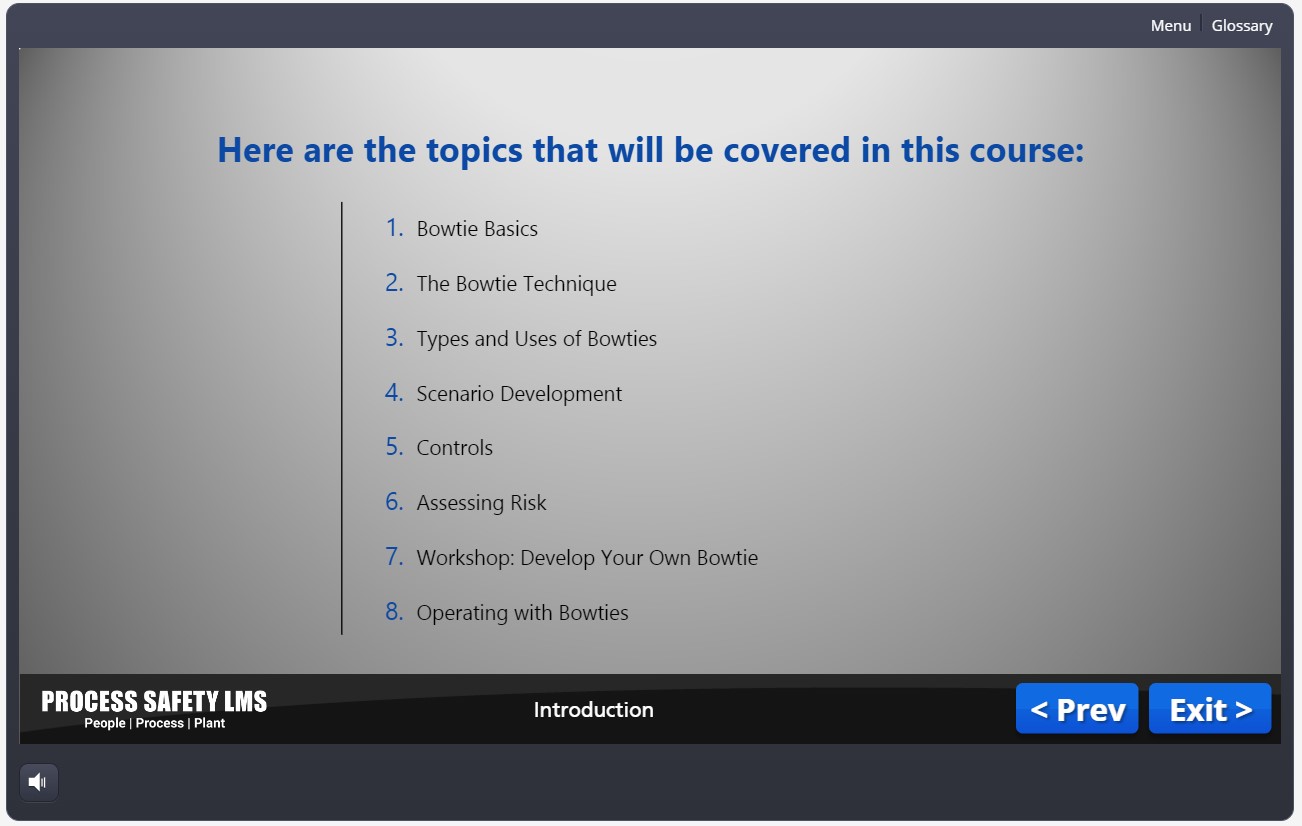This screenshot has height=826, width=1302.
Task: Select the Assessing Risk topic
Action: coord(481,503)
